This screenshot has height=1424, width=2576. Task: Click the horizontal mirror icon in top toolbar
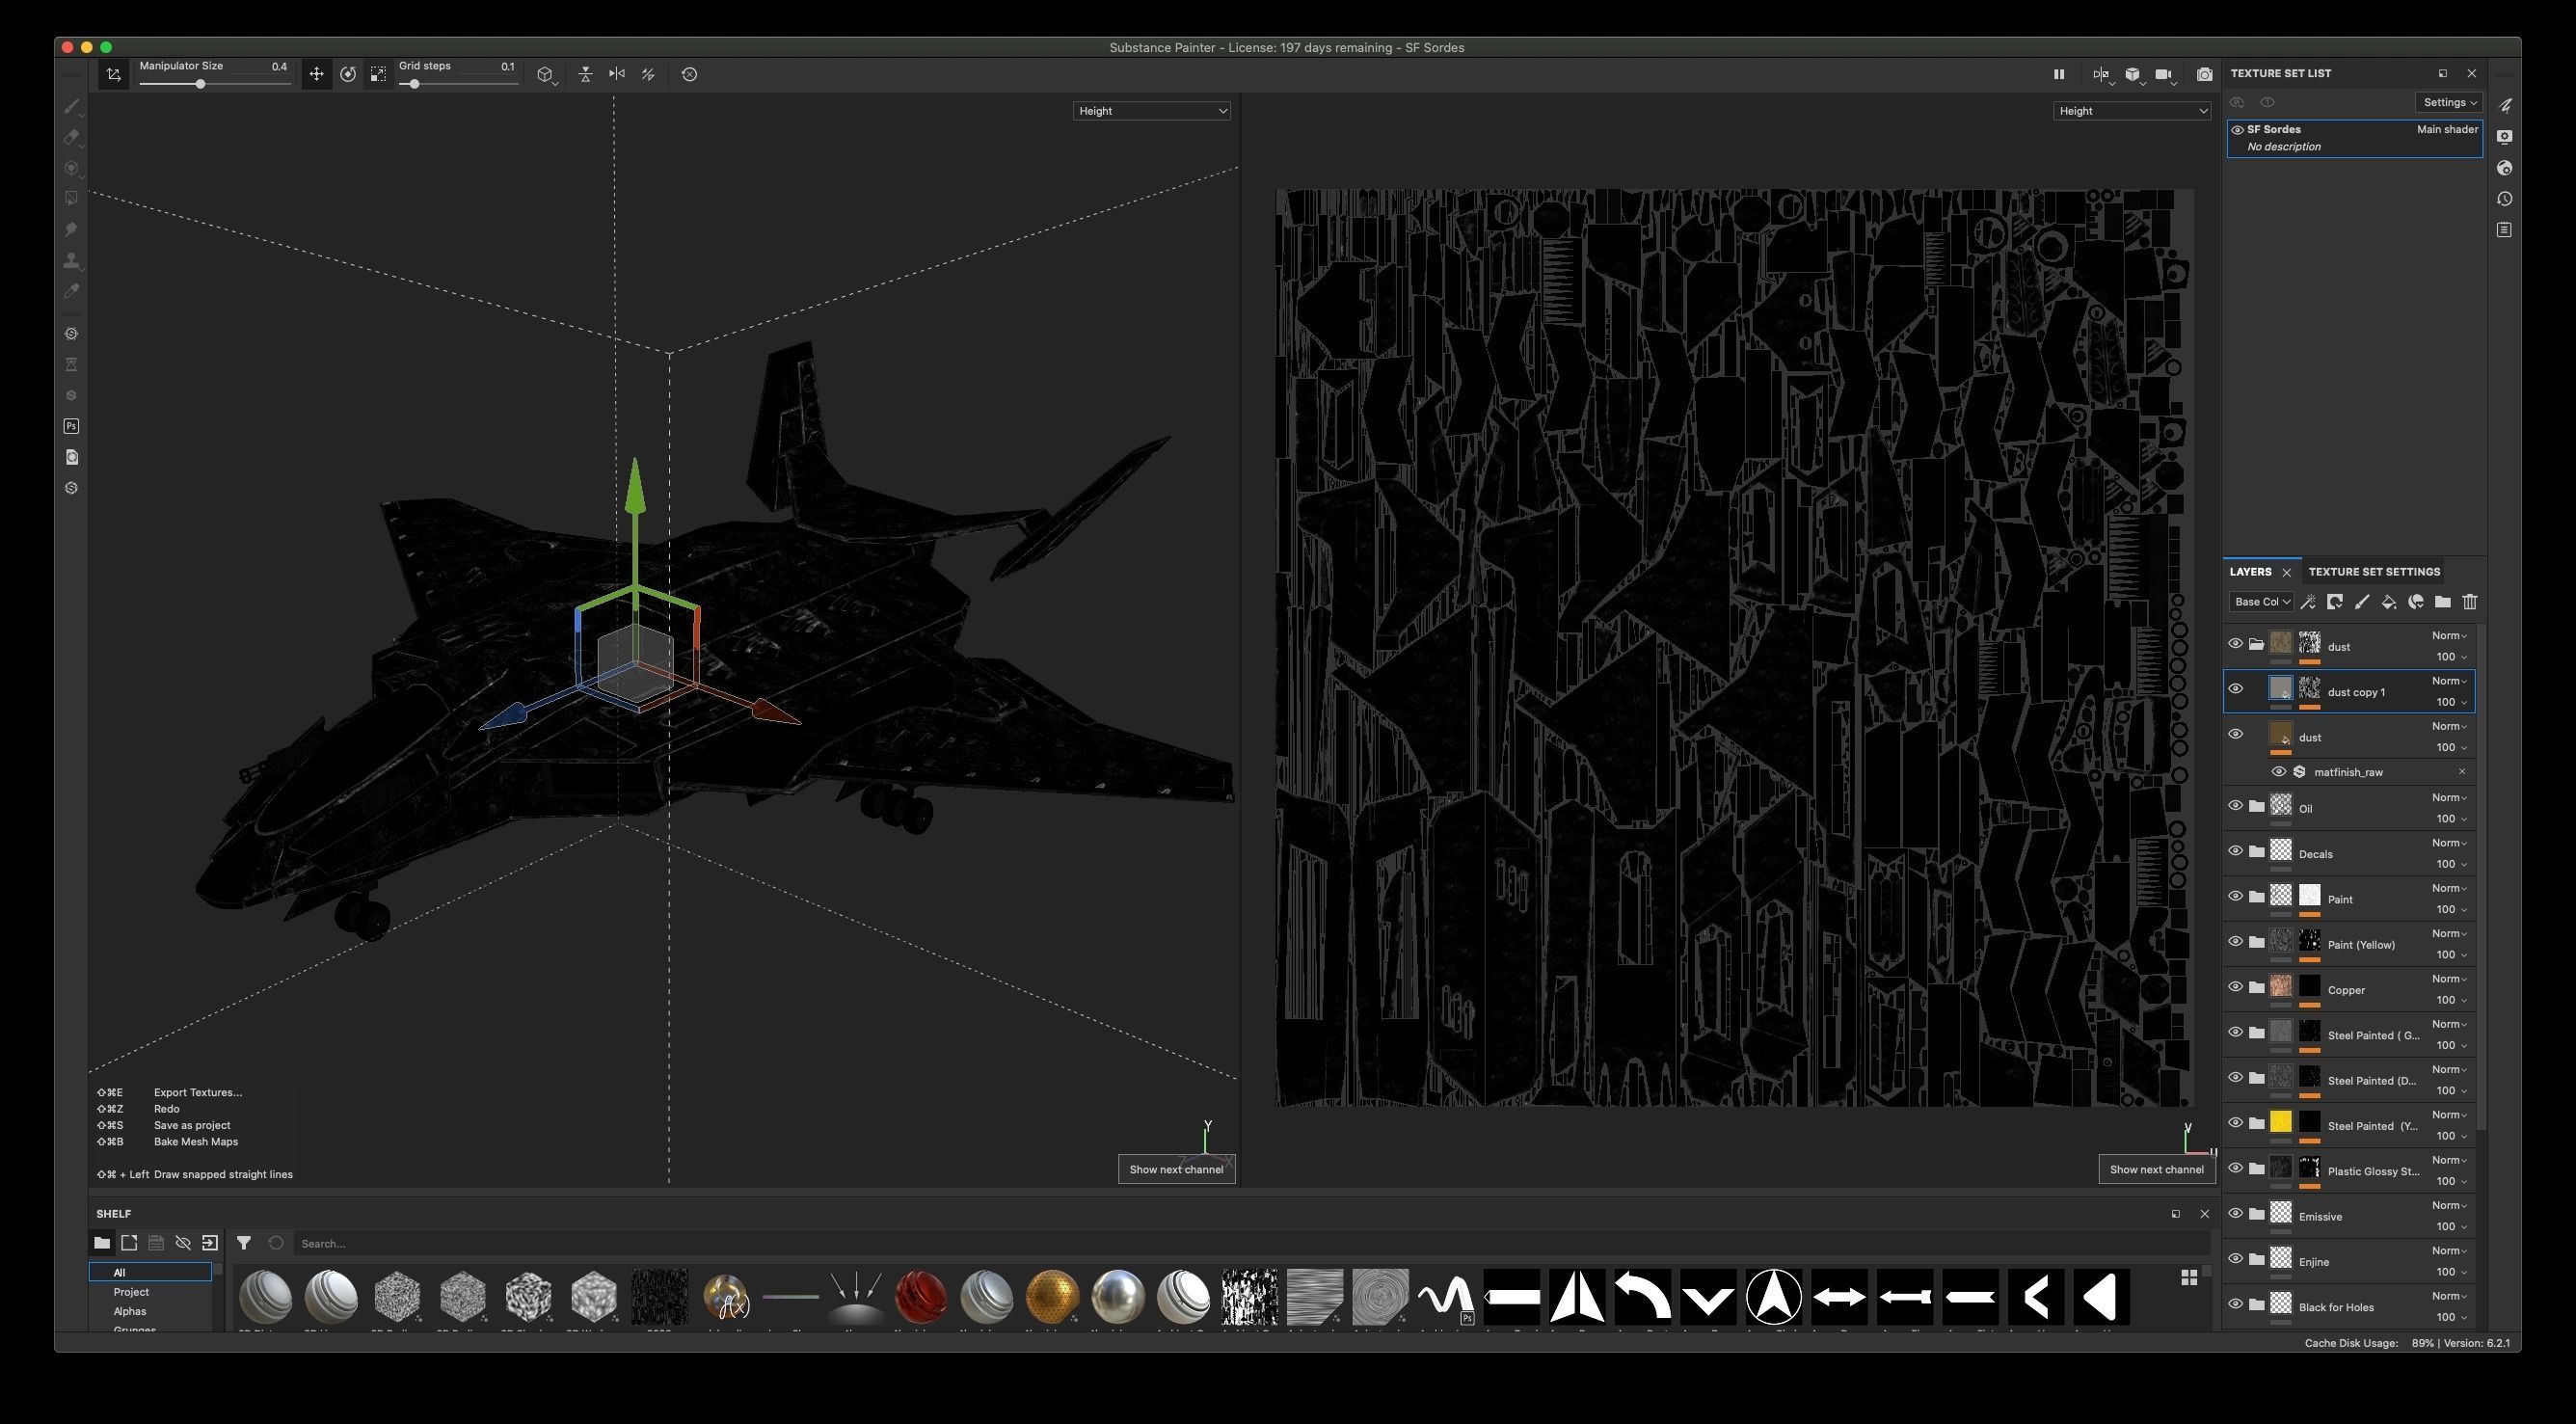617,74
